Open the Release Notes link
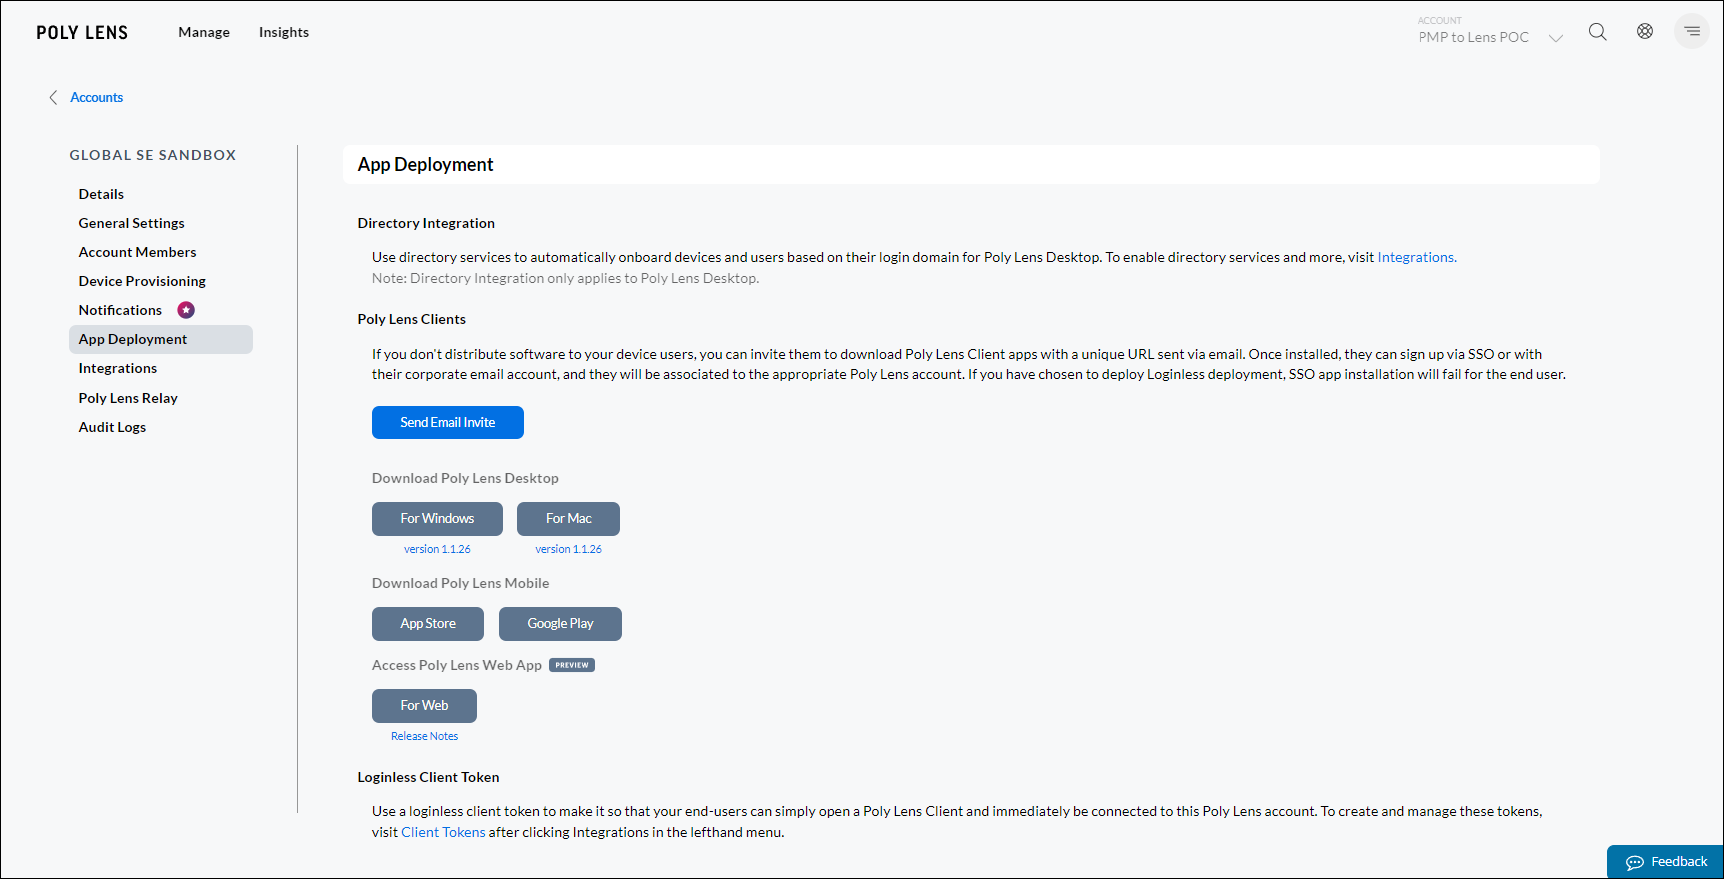Viewport: 1724px width, 879px height. point(424,736)
